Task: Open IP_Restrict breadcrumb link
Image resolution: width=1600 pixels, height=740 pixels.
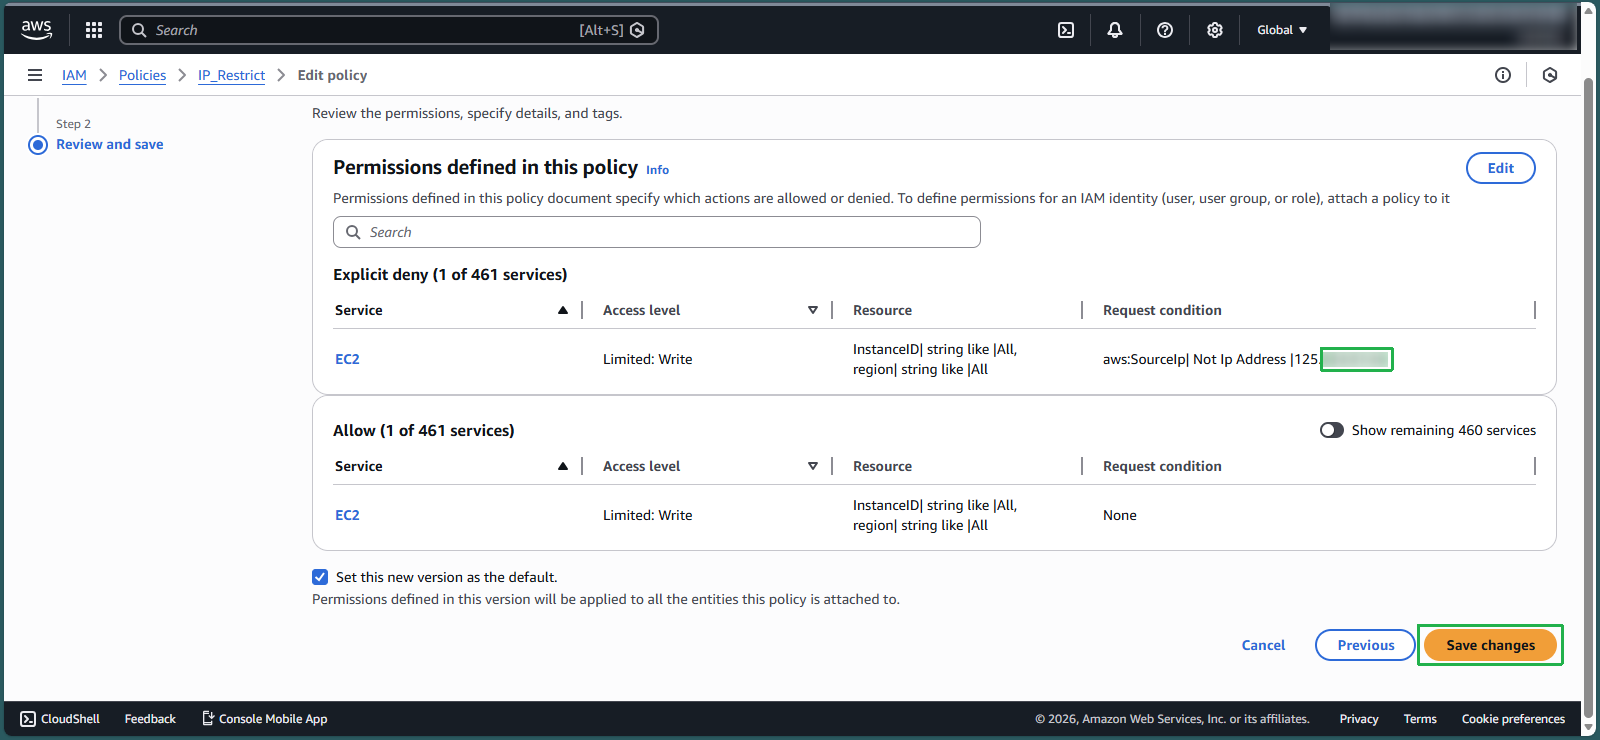Action: [232, 75]
